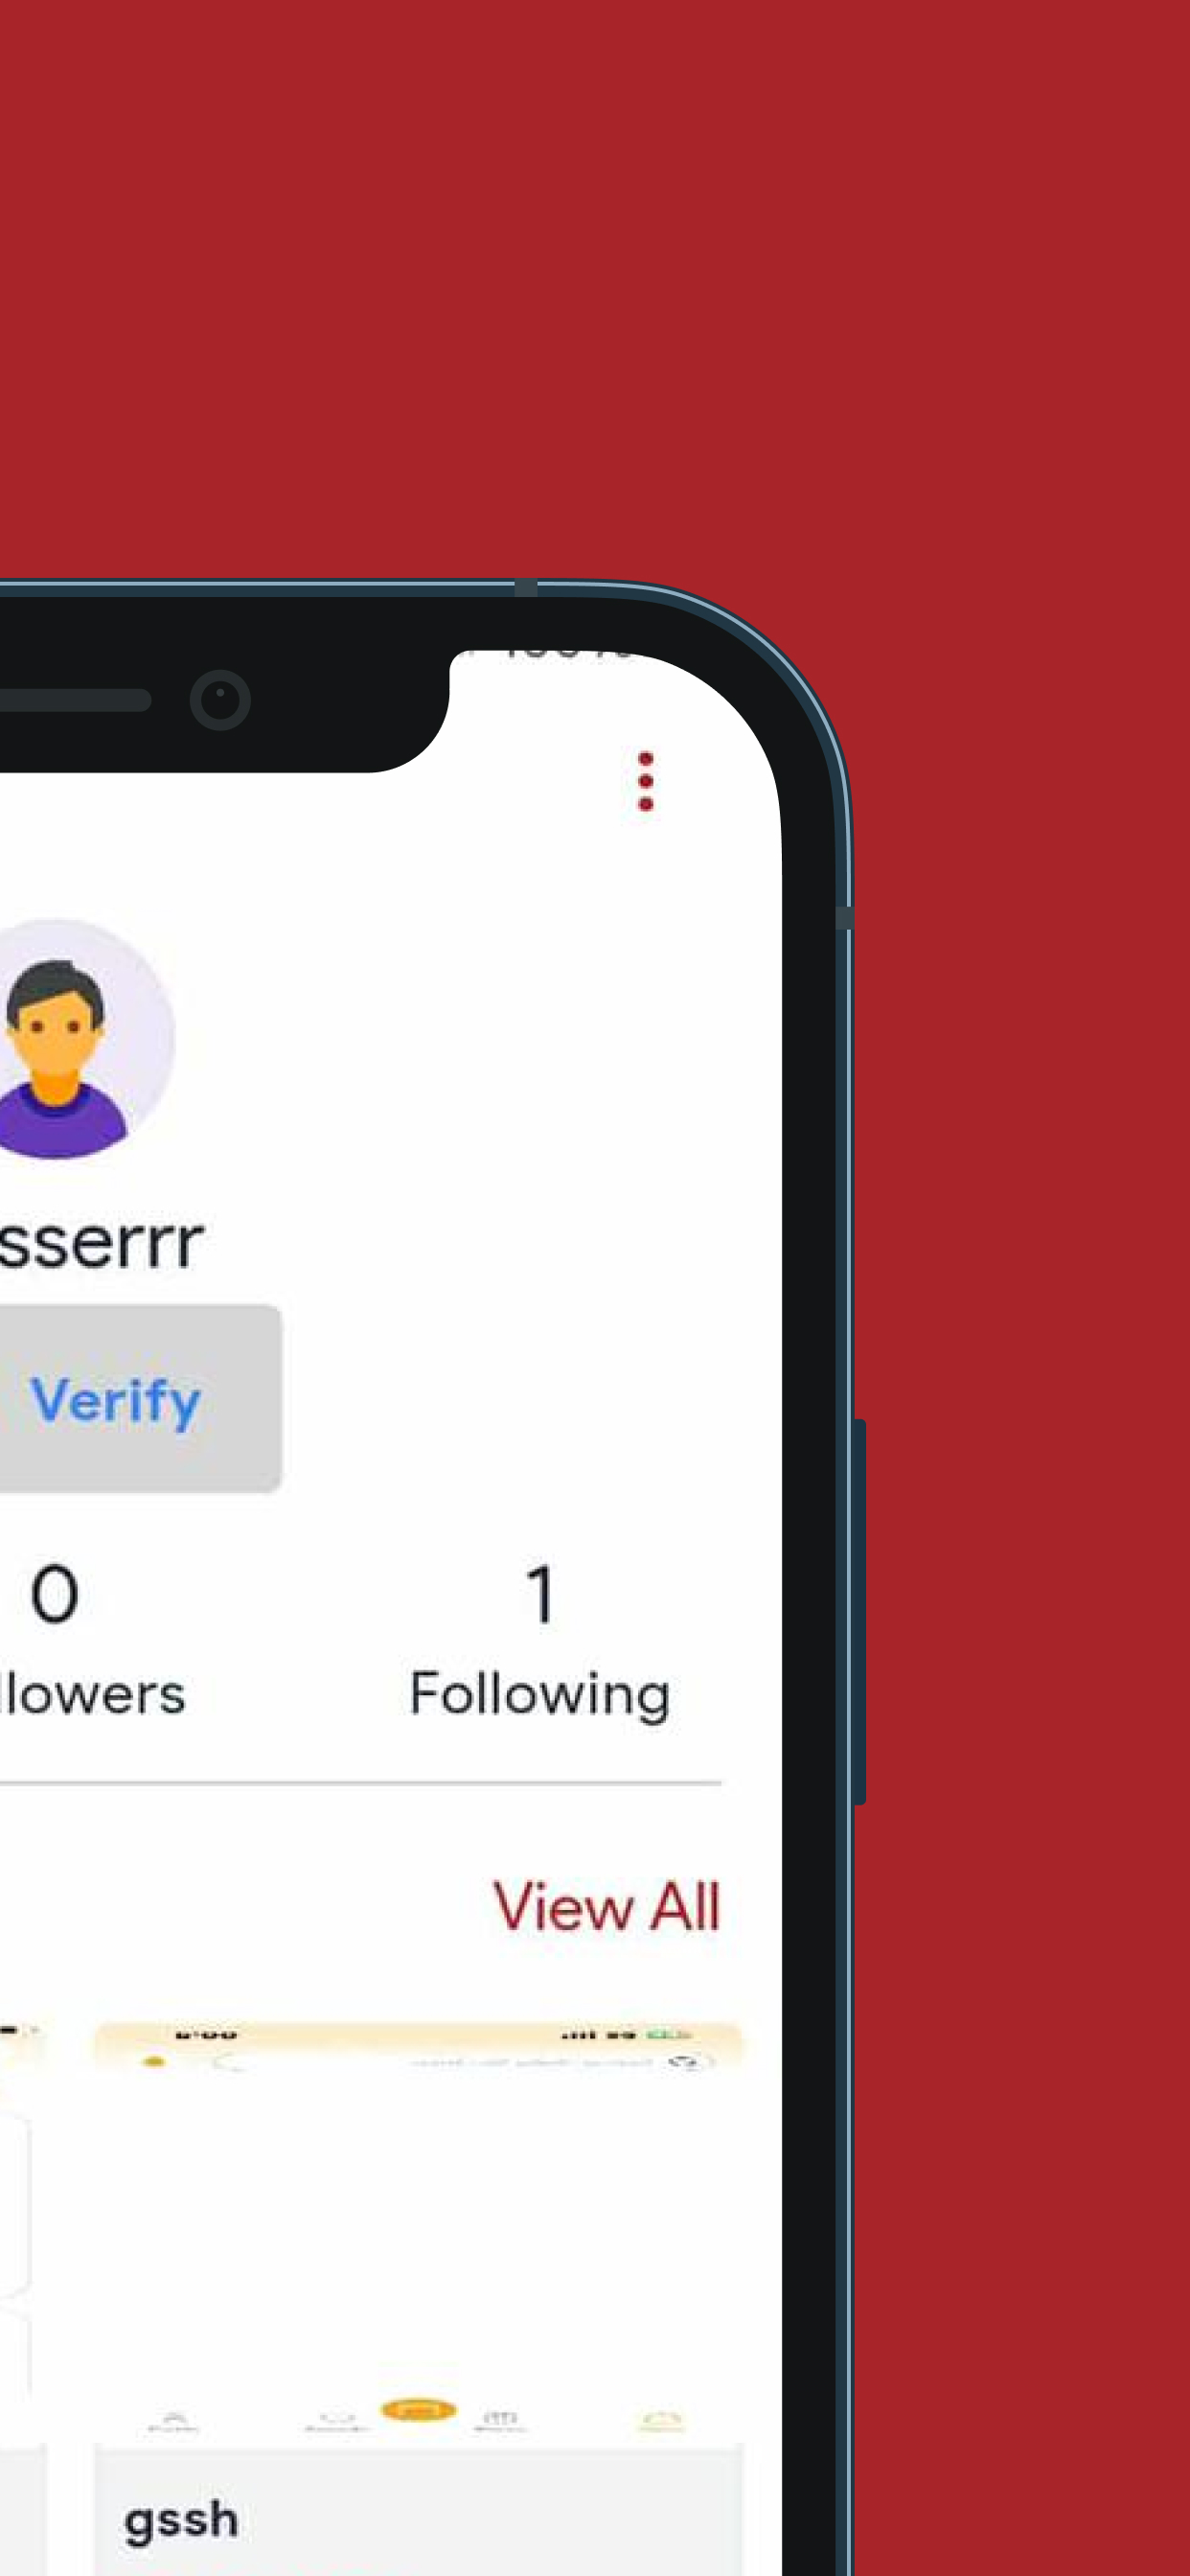Tap the yellow home icon inside thumbnail
This screenshot has height=2576, width=1190.
pyautogui.click(x=661, y=2421)
